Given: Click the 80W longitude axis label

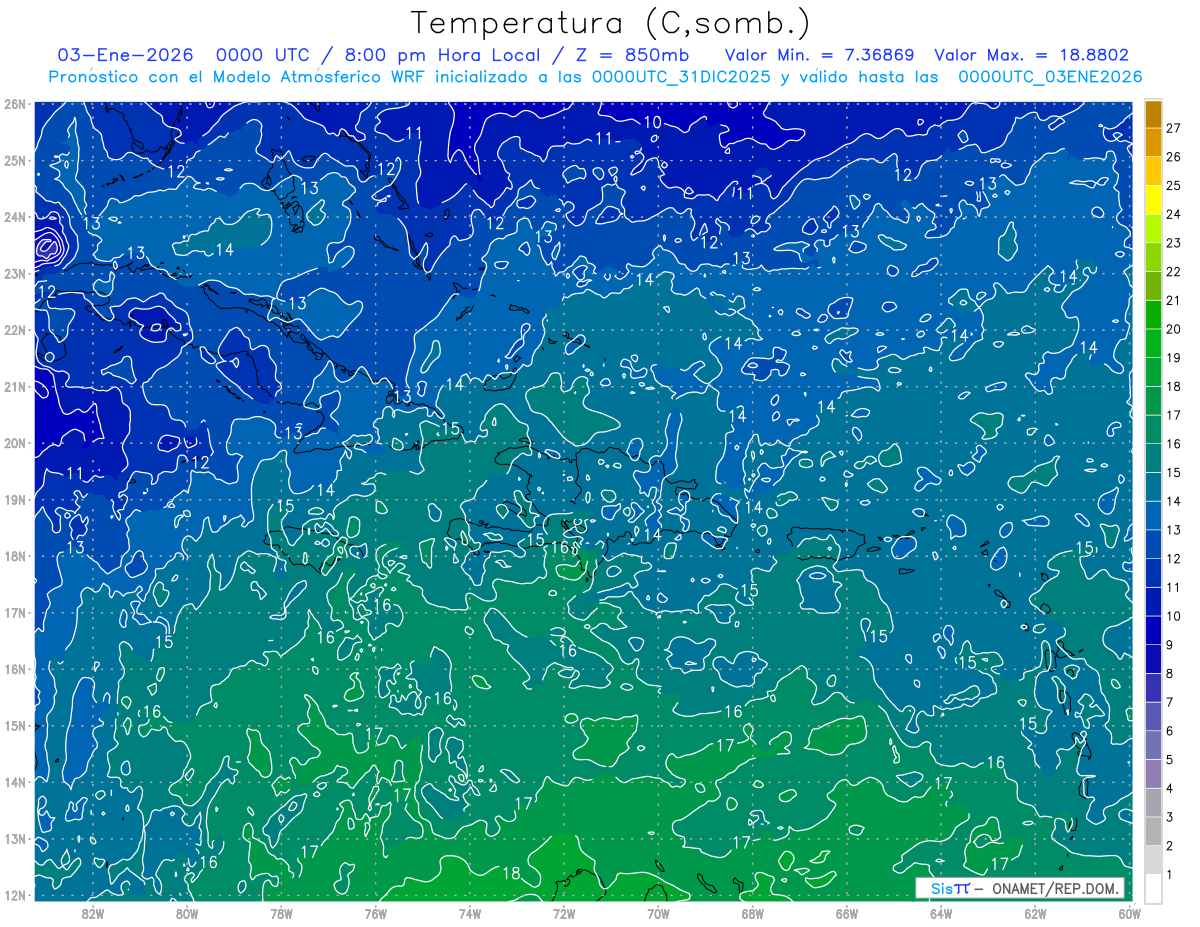Looking at the screenshot, I should [x=187, y=912].
